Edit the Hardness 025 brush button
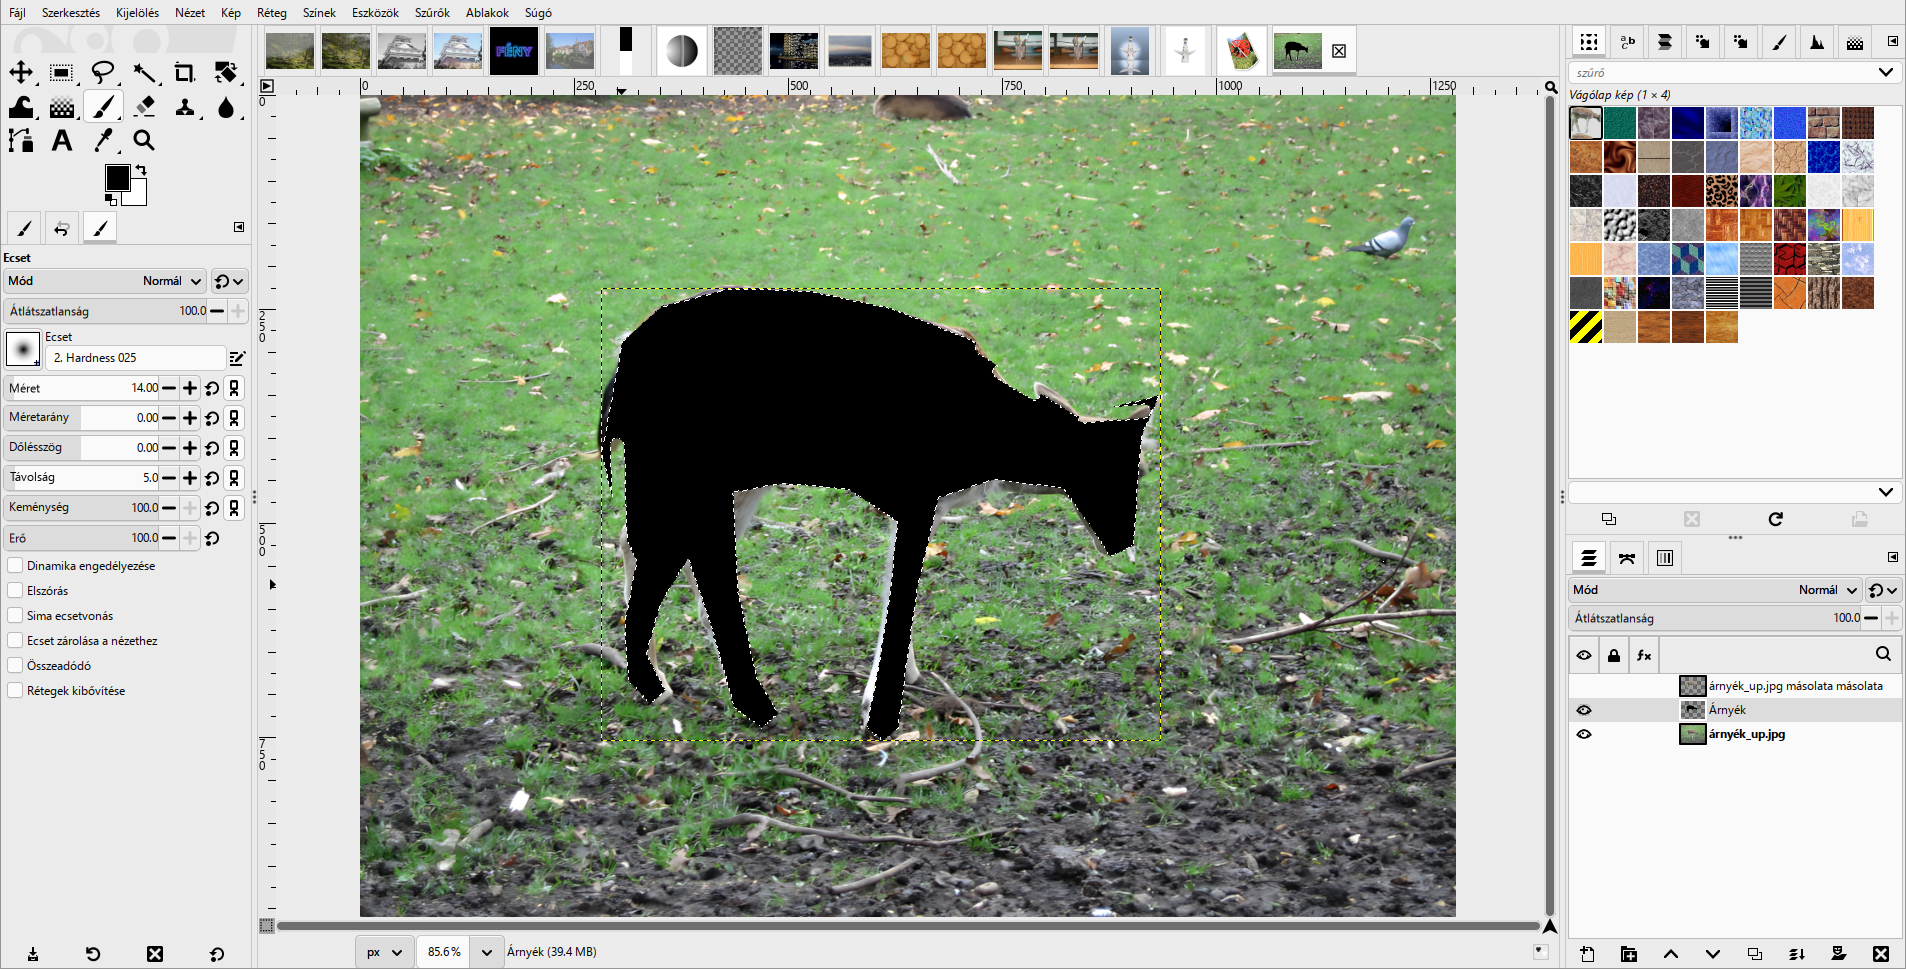1906x969 pixels. pos(237,358)
